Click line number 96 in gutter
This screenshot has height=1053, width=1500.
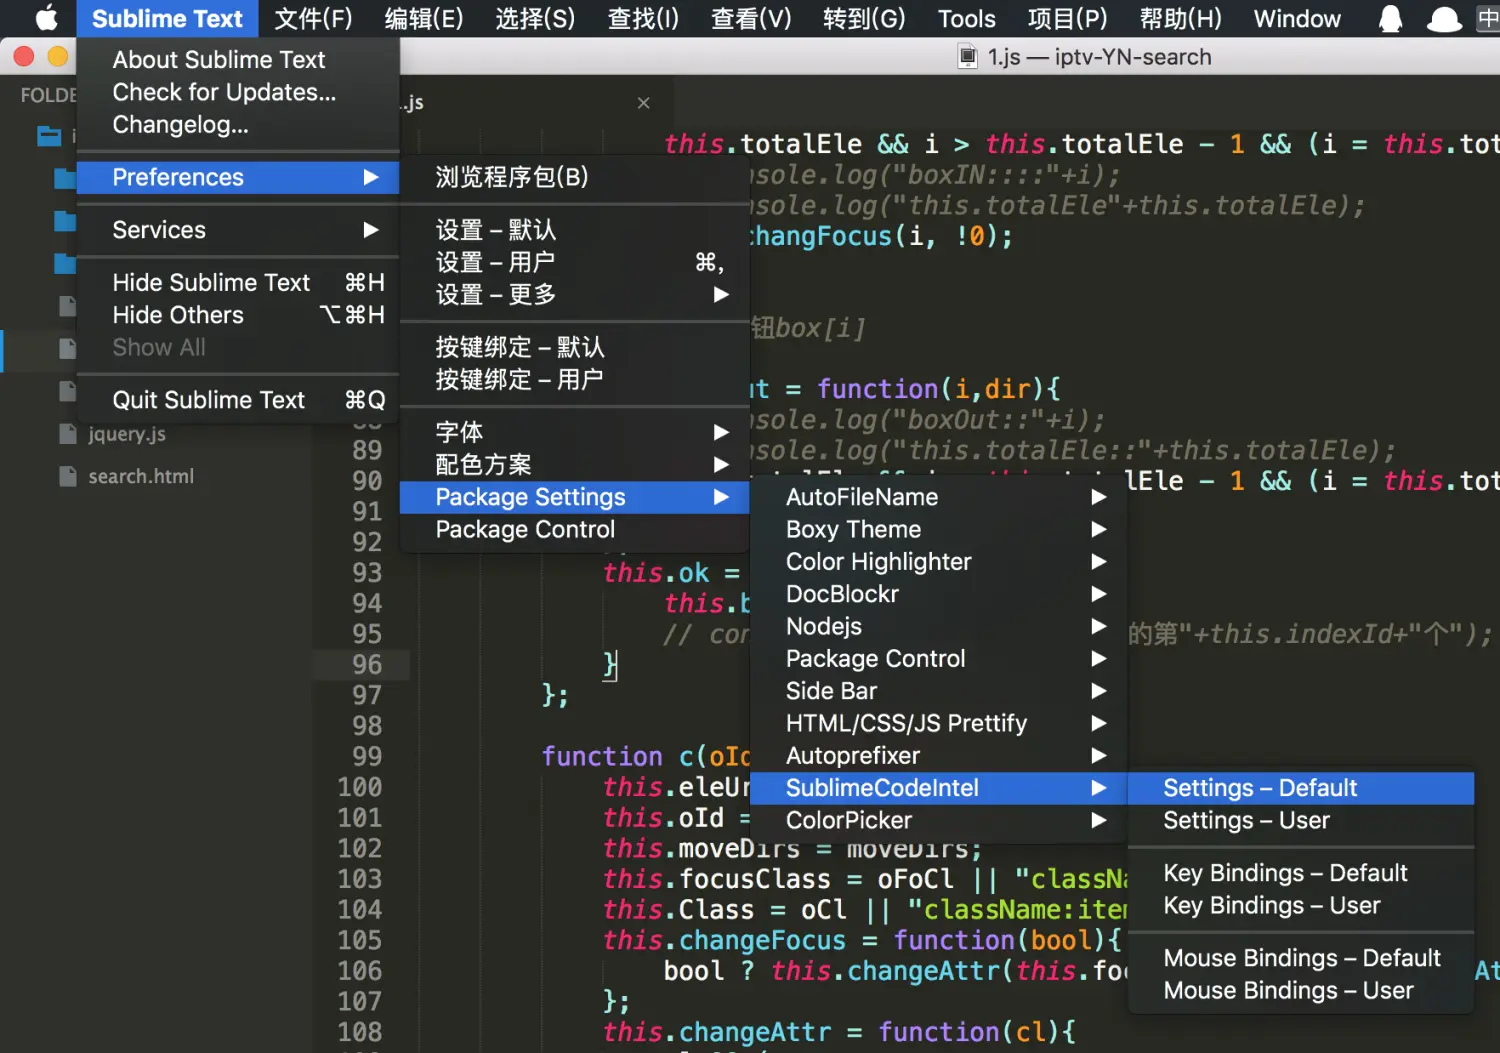[x=367, y=665]
